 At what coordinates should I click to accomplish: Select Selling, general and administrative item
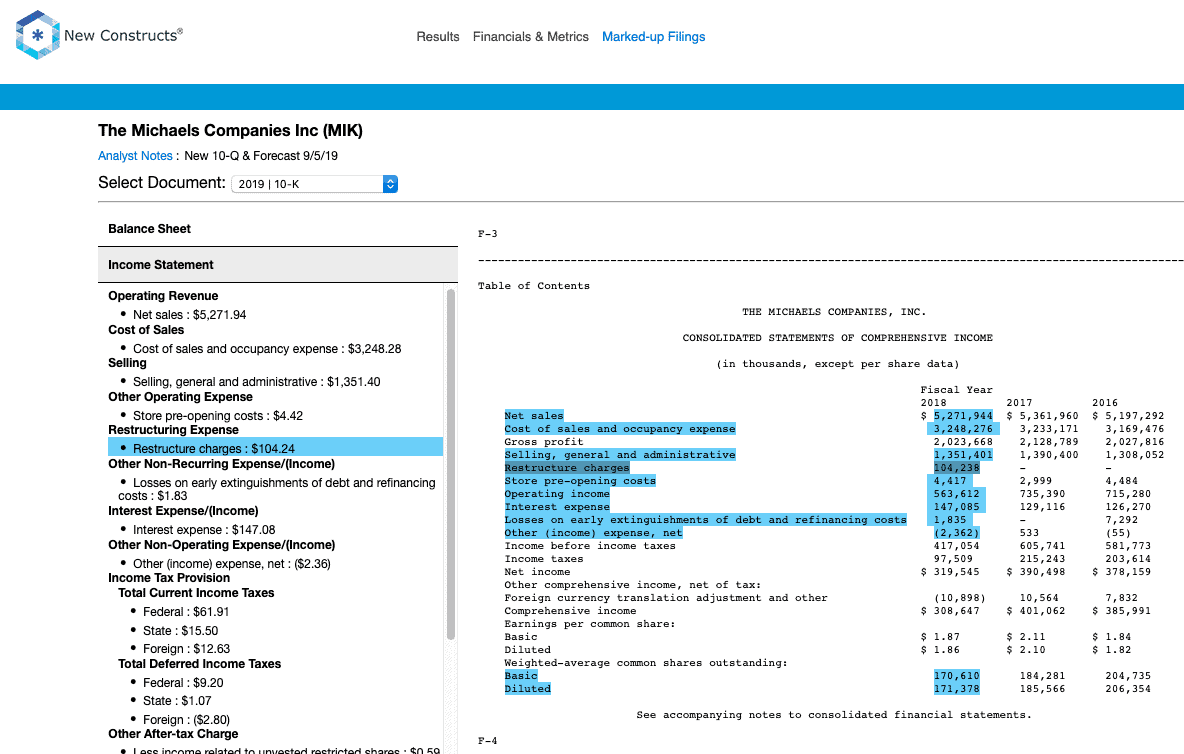pos(257,382)
